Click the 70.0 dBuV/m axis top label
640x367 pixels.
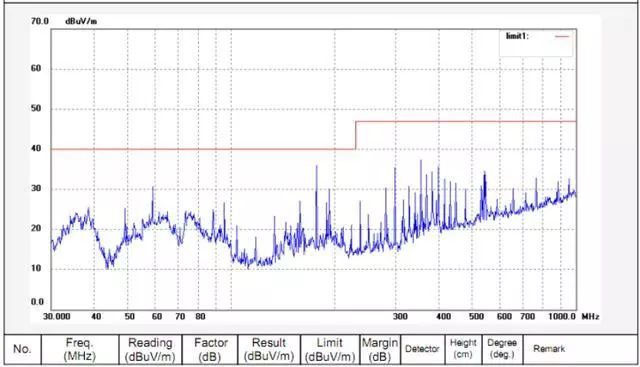tap(40, 21)
